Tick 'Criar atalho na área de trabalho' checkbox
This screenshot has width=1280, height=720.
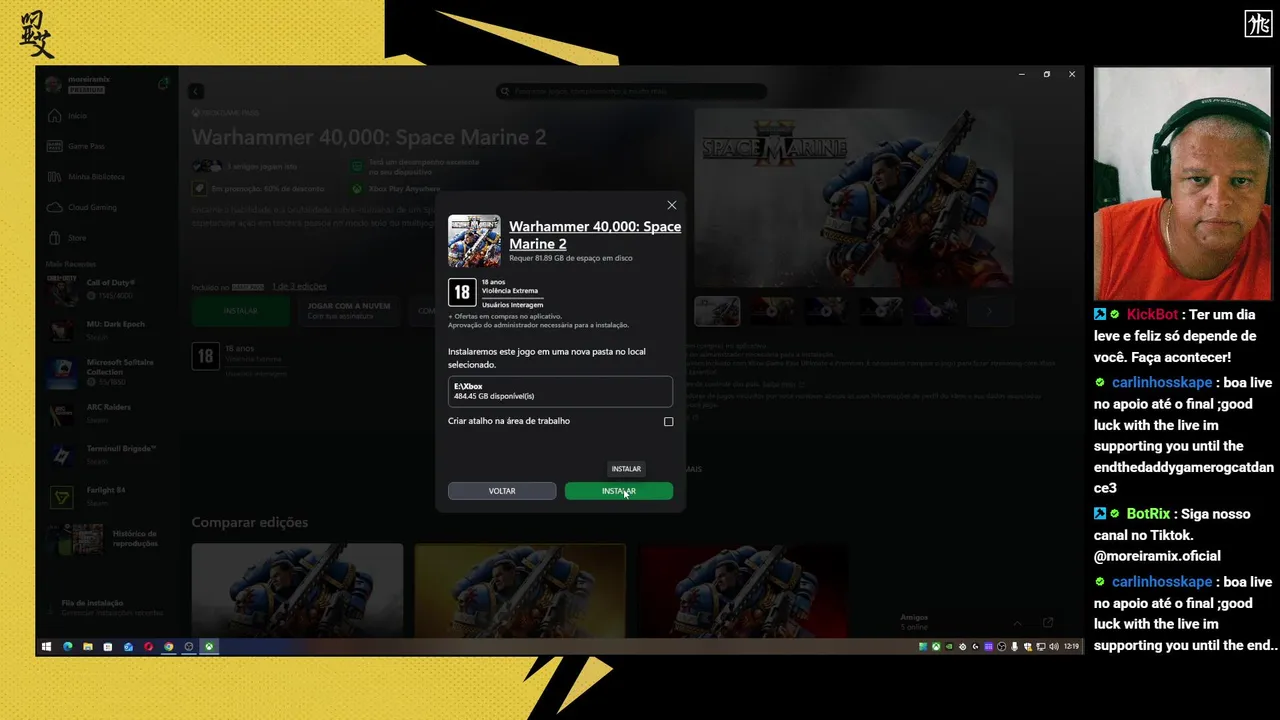[x=669, y=422]
